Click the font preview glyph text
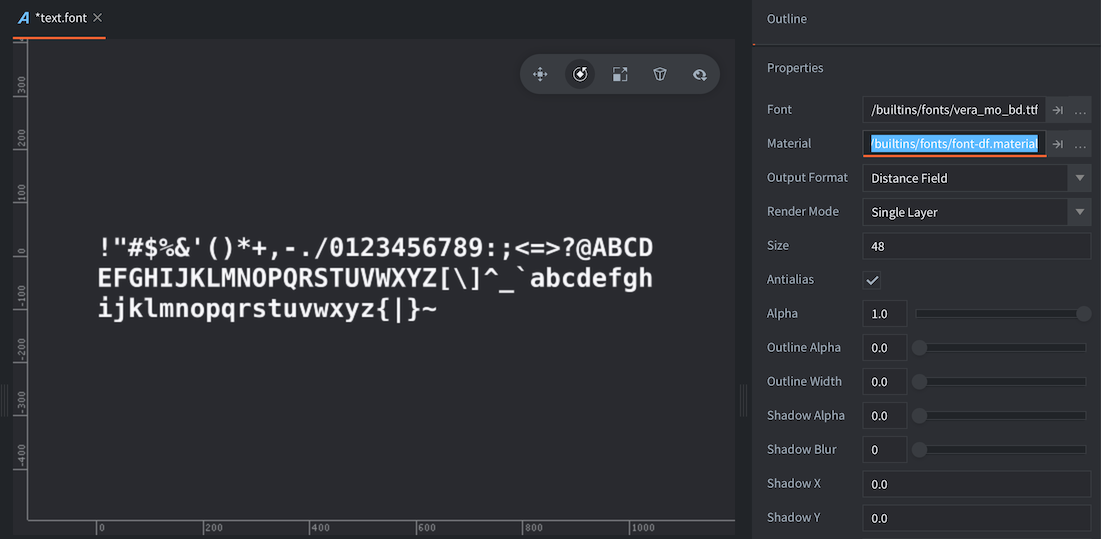 pyautogui.click(x=376, y=279)
